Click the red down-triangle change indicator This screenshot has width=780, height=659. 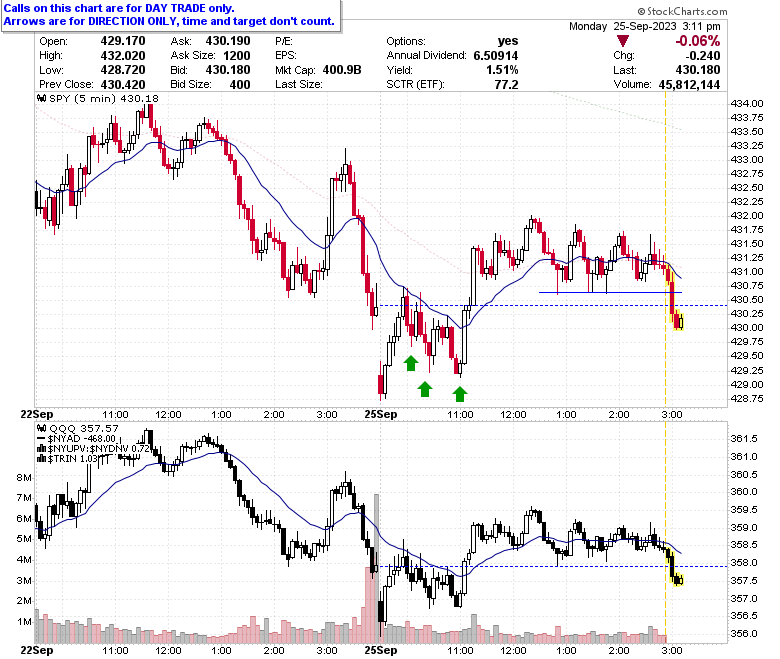[x=622, y=41]
